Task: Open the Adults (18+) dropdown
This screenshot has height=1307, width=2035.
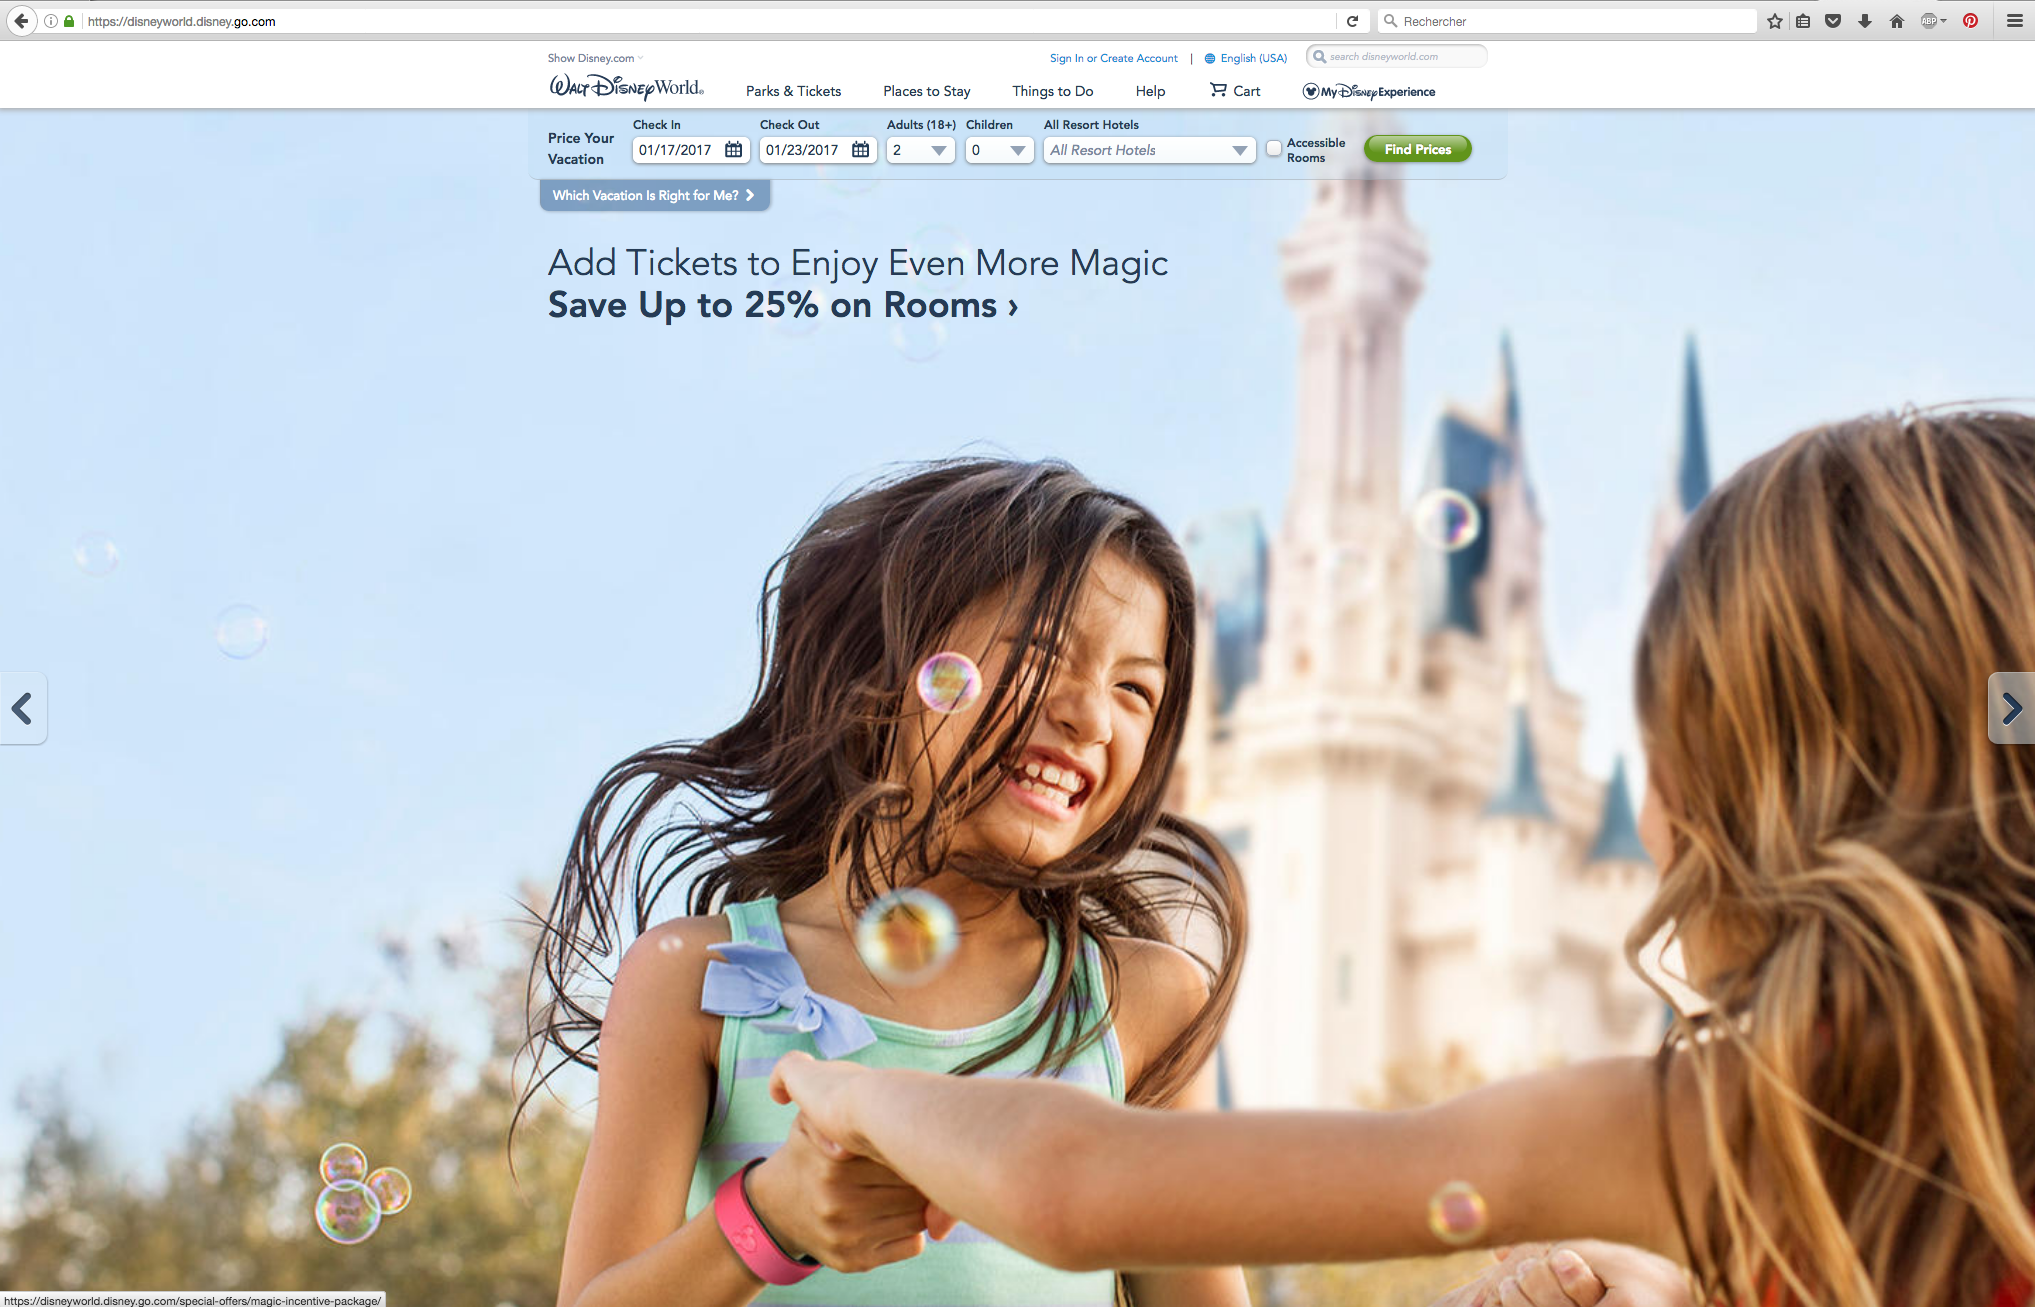Action: coord(920,150)
